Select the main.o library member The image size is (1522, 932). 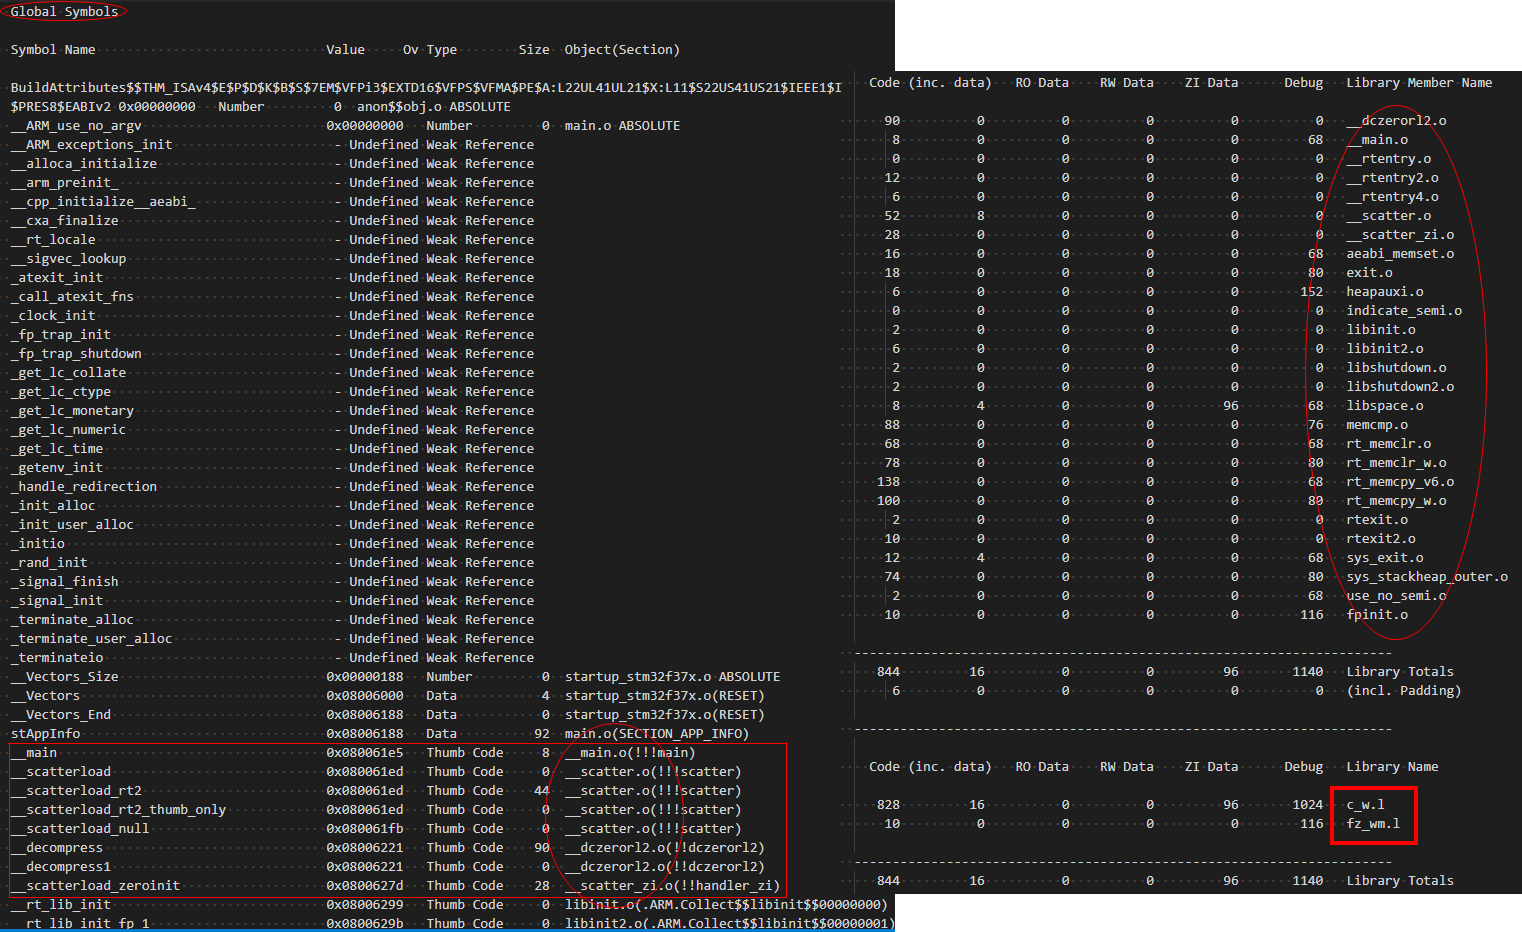(x=1378, y=139)
